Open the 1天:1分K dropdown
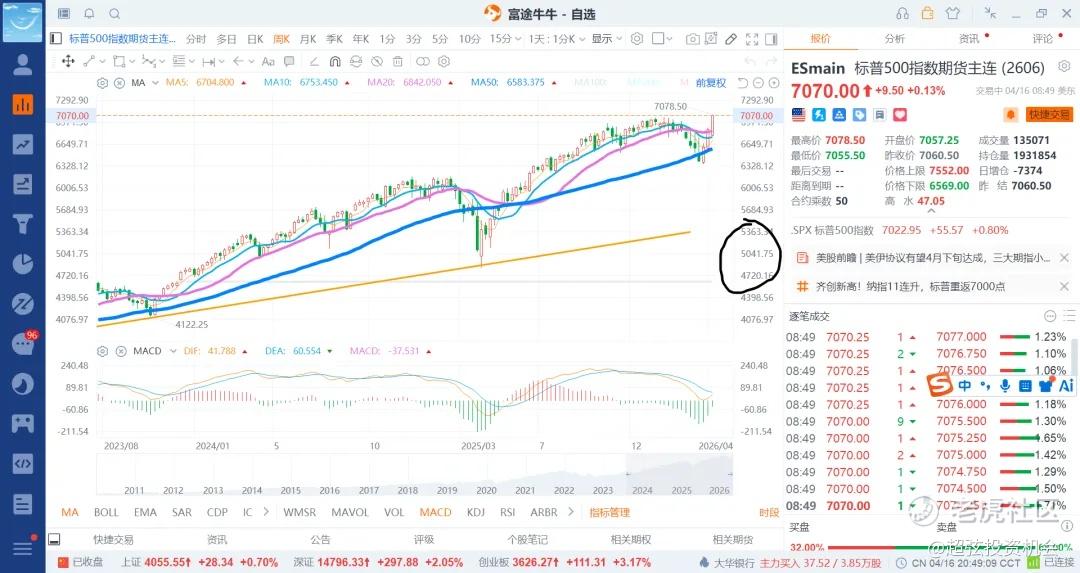 pyautogui.click(x=557, y=39)
